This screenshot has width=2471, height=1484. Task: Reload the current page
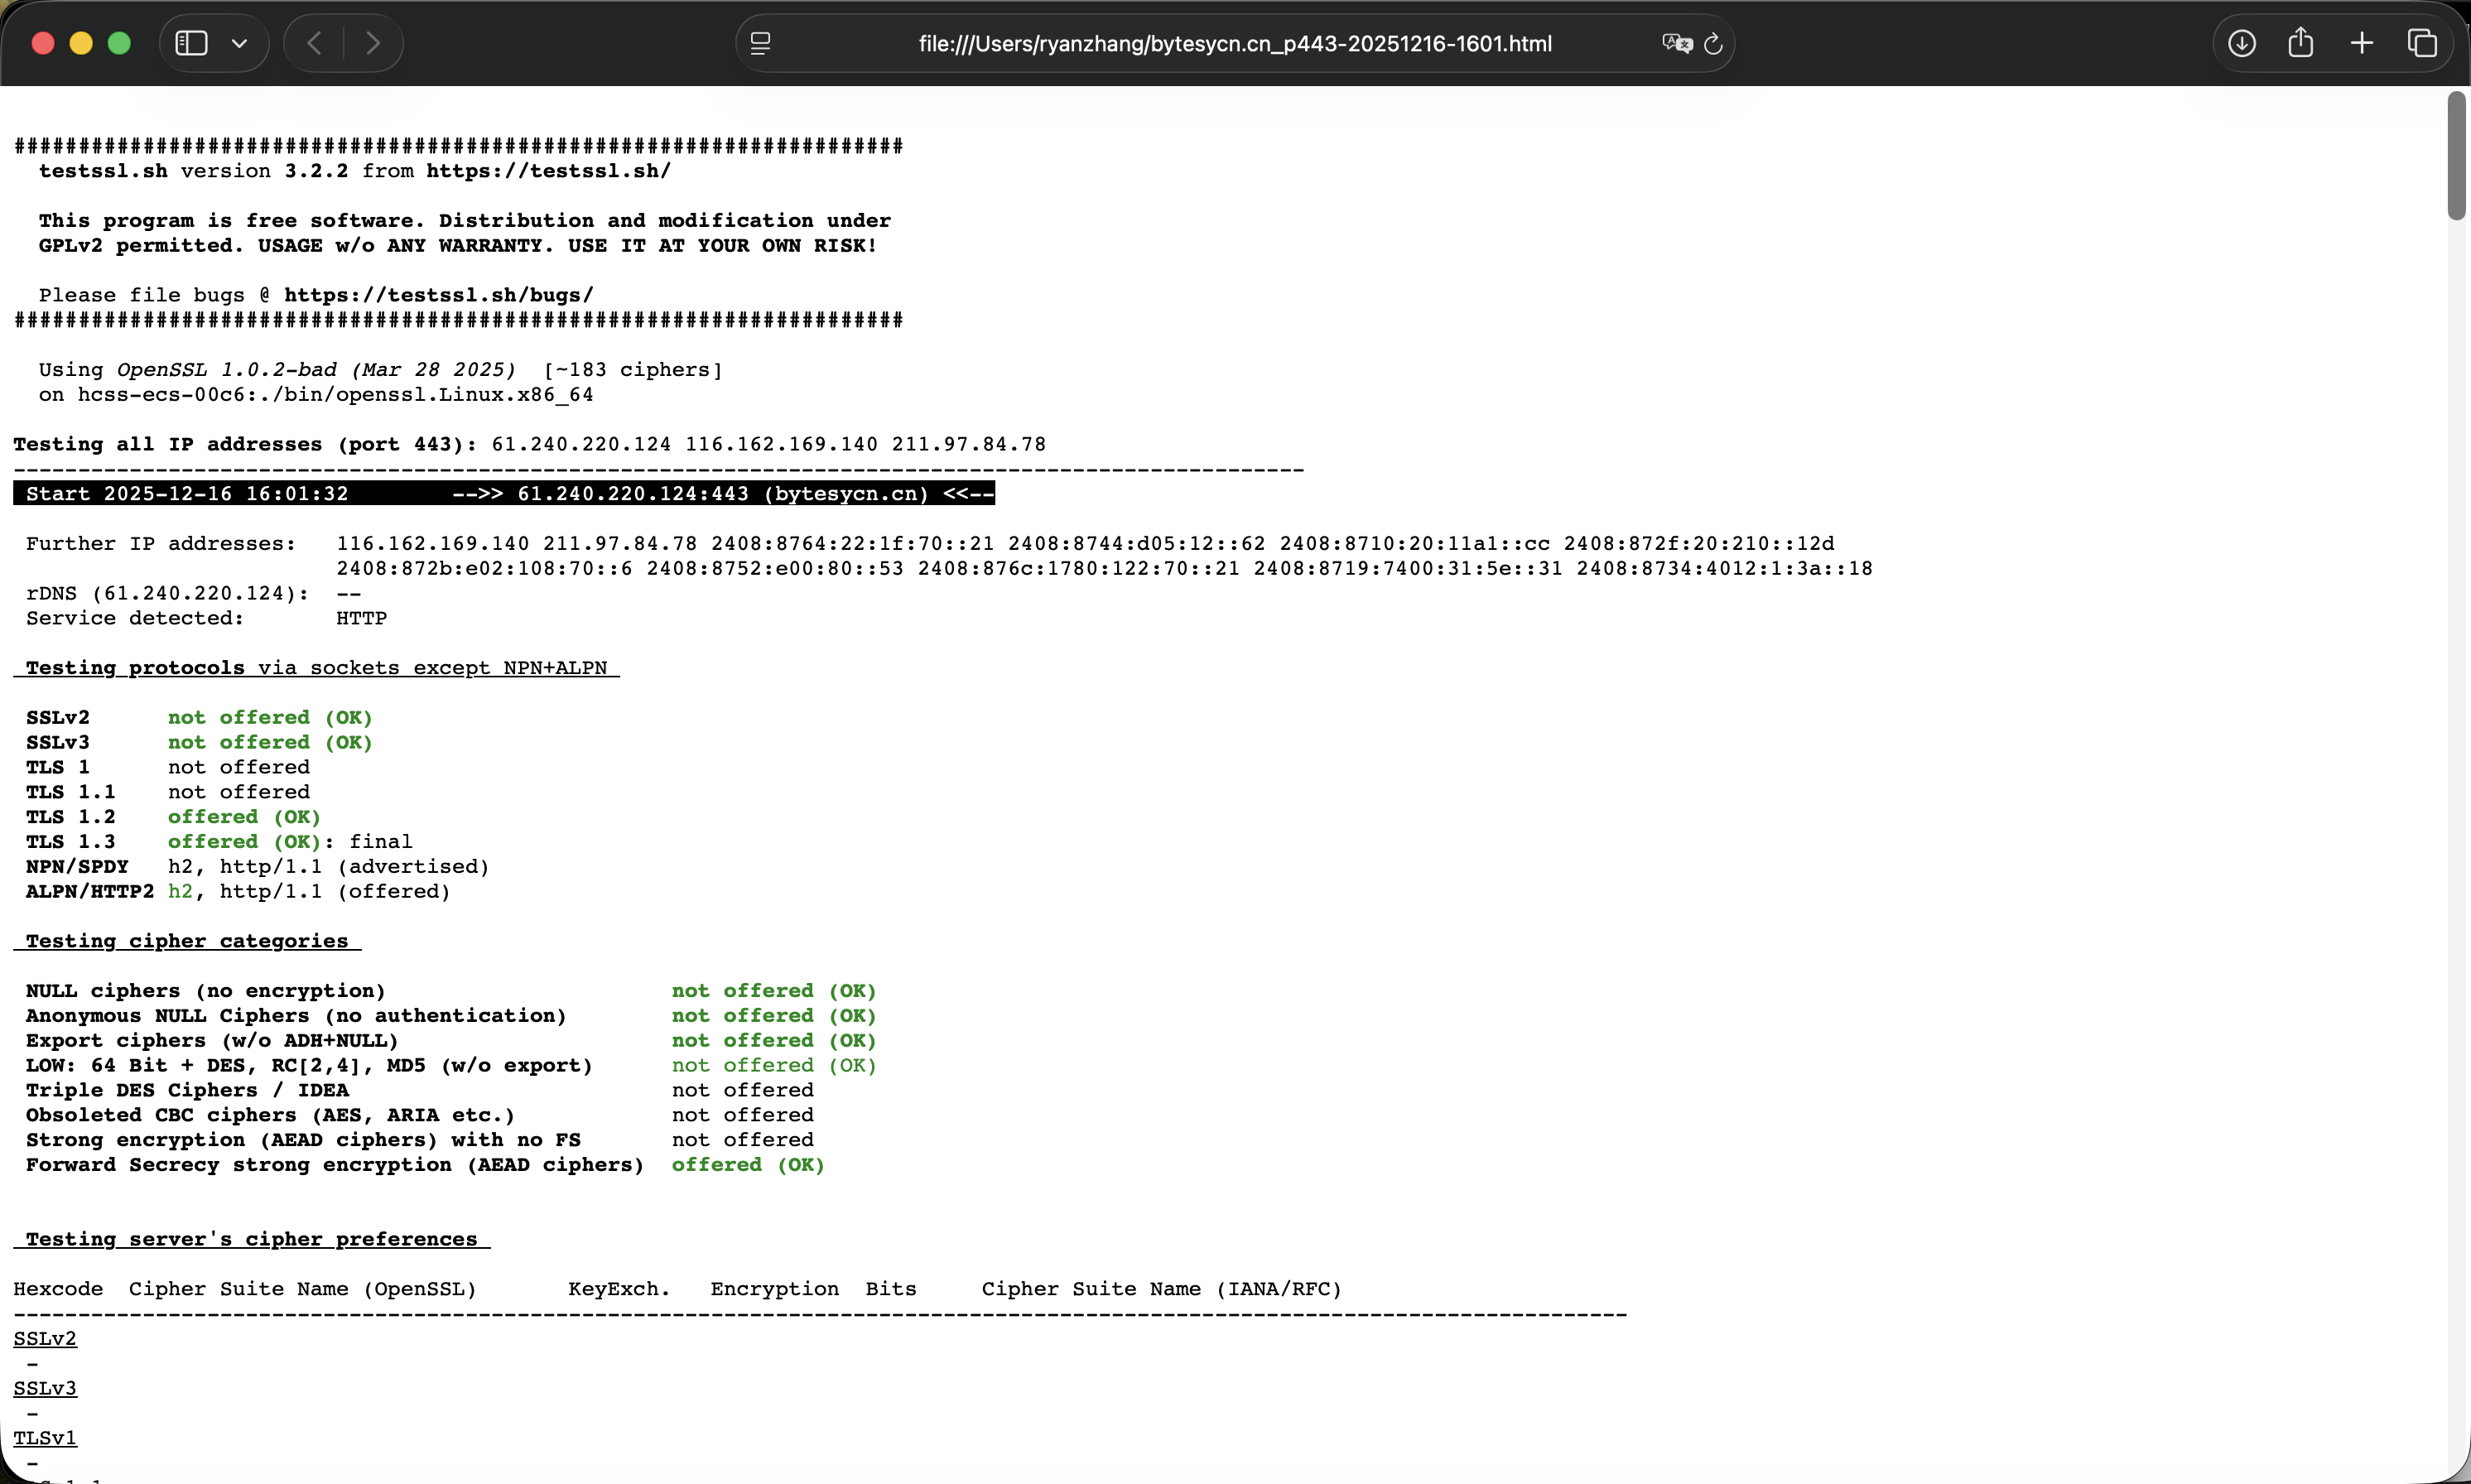(x=1713, y=43)
